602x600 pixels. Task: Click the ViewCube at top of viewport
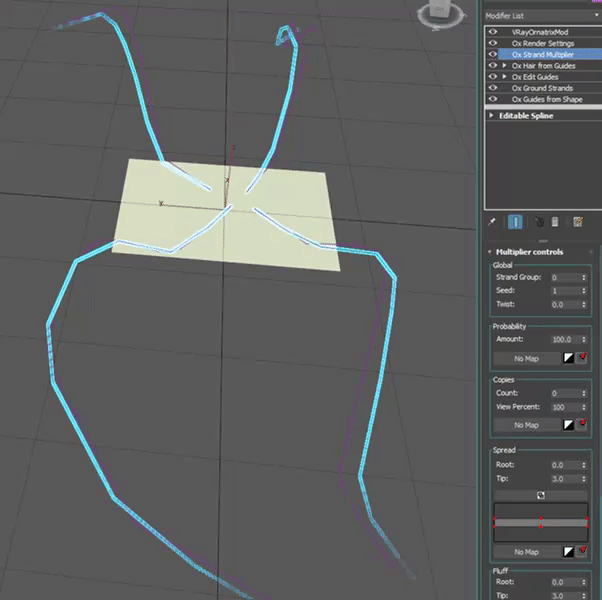click(x=440, y=12)
